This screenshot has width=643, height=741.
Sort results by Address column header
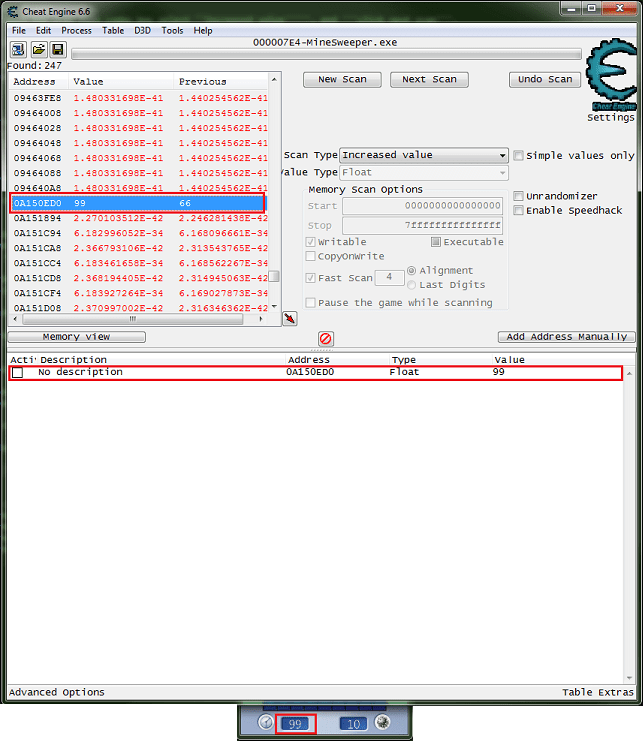tap(39, 82)
